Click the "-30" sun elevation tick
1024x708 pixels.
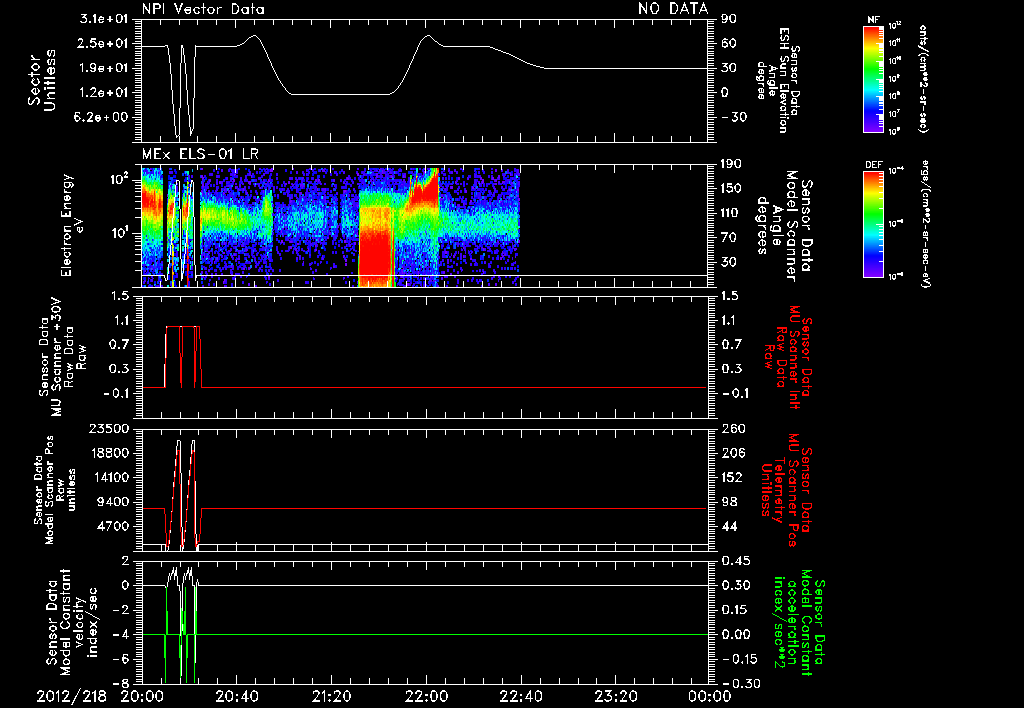[x=734, y=118]
